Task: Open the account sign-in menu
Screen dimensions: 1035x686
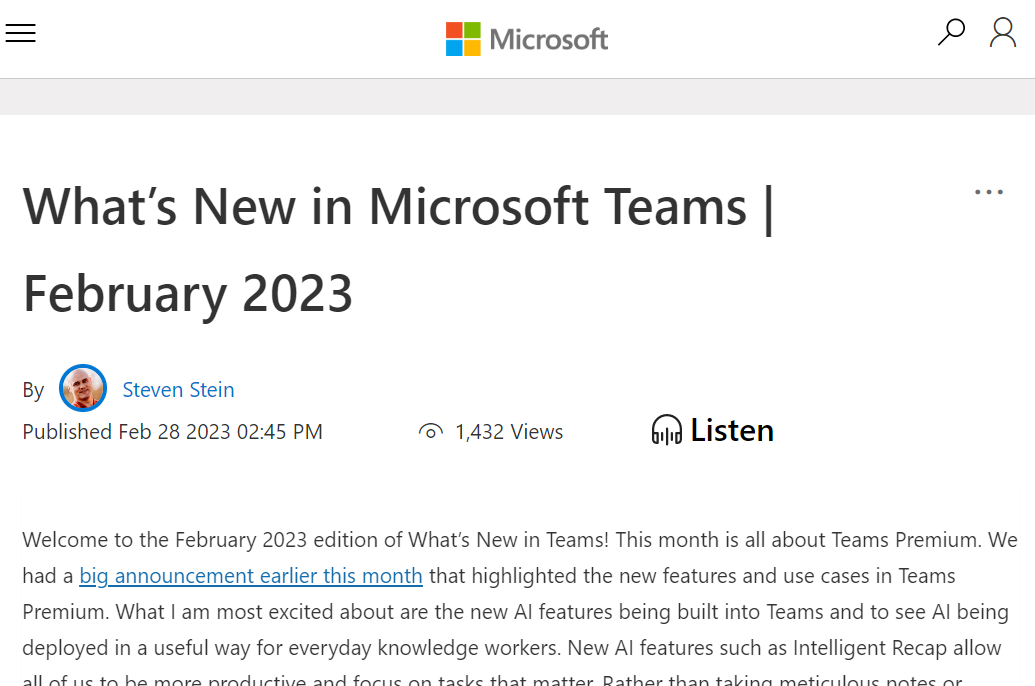Action: [x=1002, y=32]
